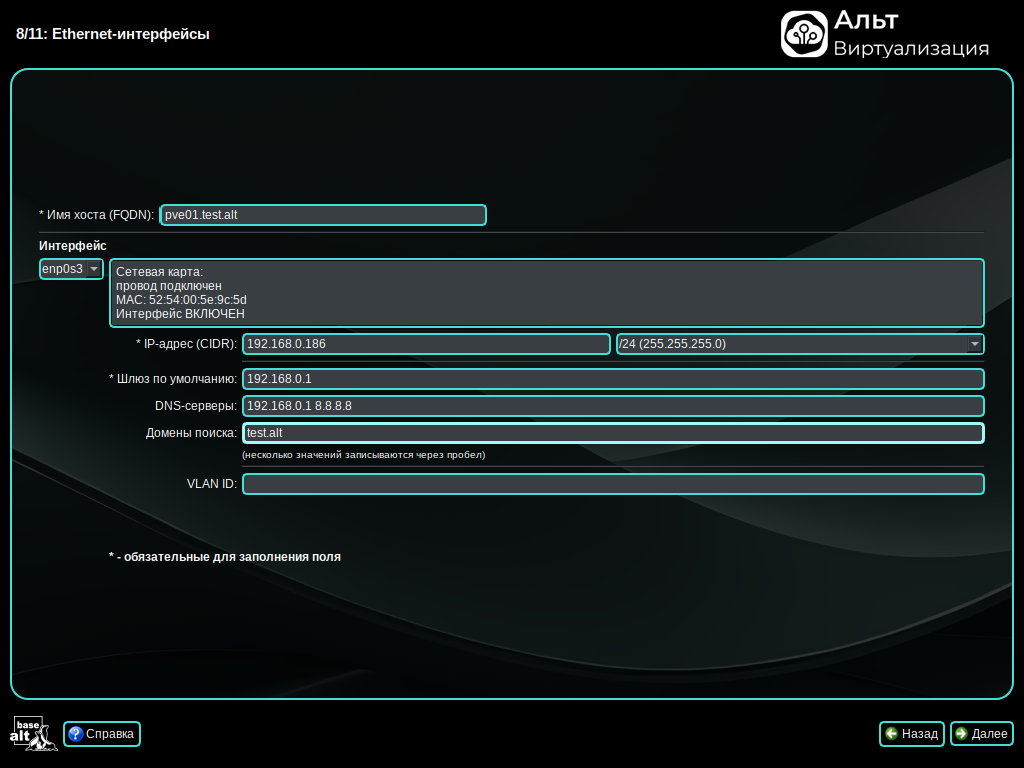Go back with the Назад button
This screenshot has width=1024, height=768.
click(x=911, y=734)
